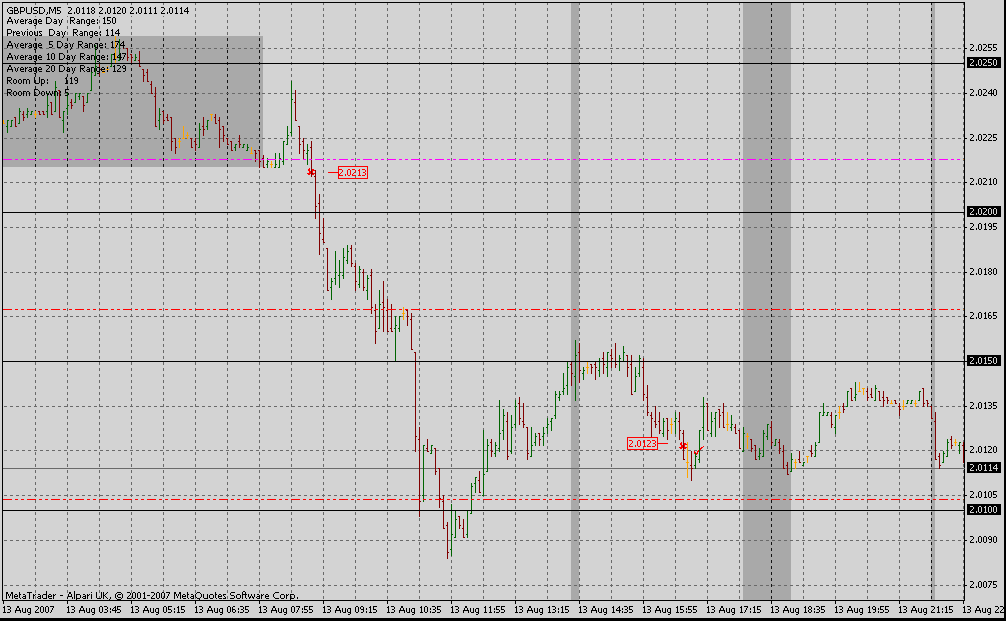Click the 'Average 20 Day Range: 129' label
This screenshot has width=1006, height=621.
pyautogui.click(x=66, y=69)
